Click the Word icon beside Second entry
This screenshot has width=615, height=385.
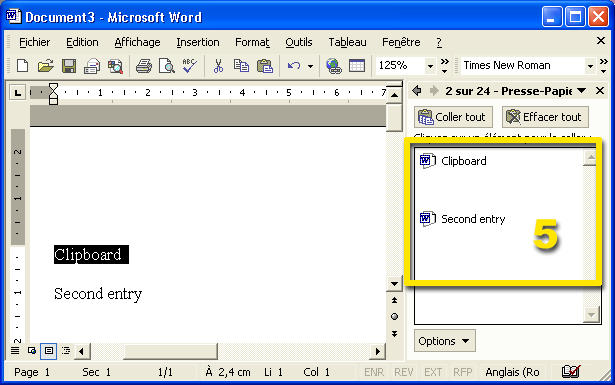(x=428, y=219)
